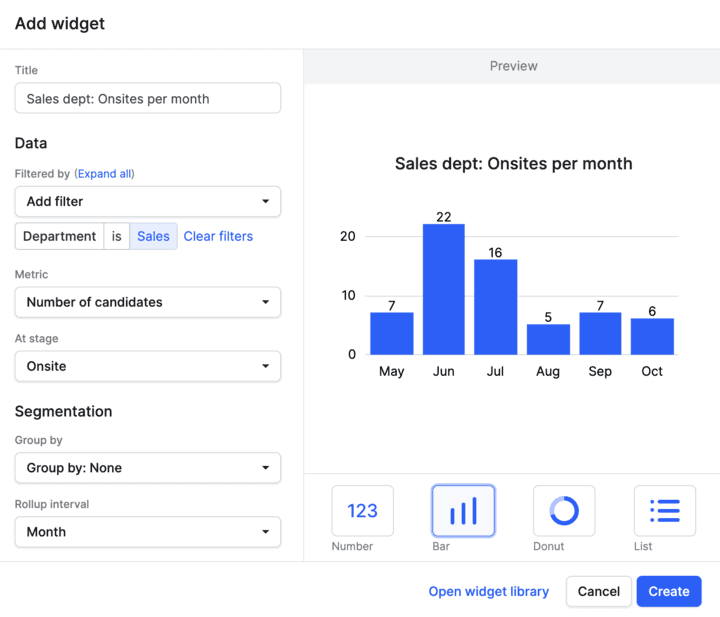Screen dimensions: 720x617
Task: Pick the List widget type icon
Action: 665,511
